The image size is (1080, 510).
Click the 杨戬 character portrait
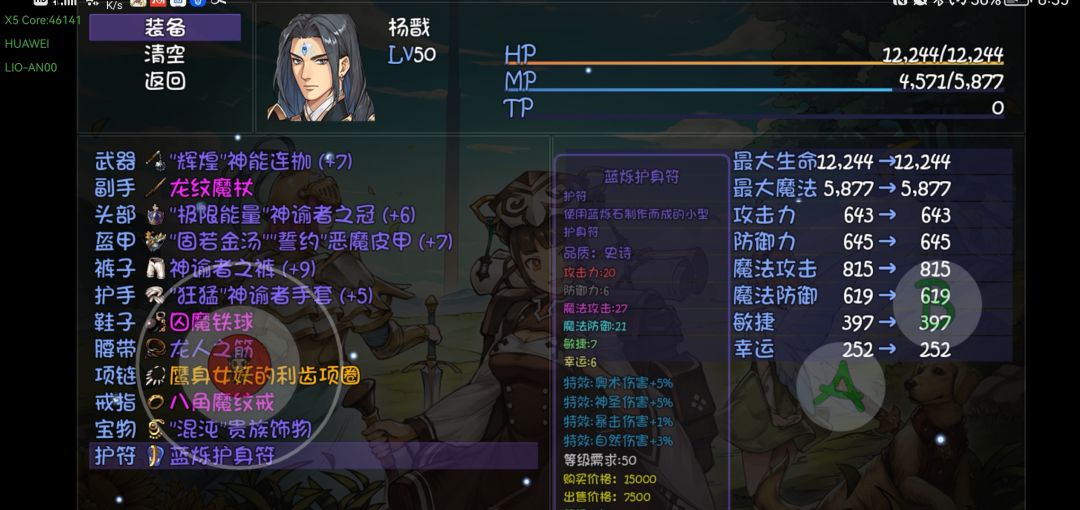point(321,68)
